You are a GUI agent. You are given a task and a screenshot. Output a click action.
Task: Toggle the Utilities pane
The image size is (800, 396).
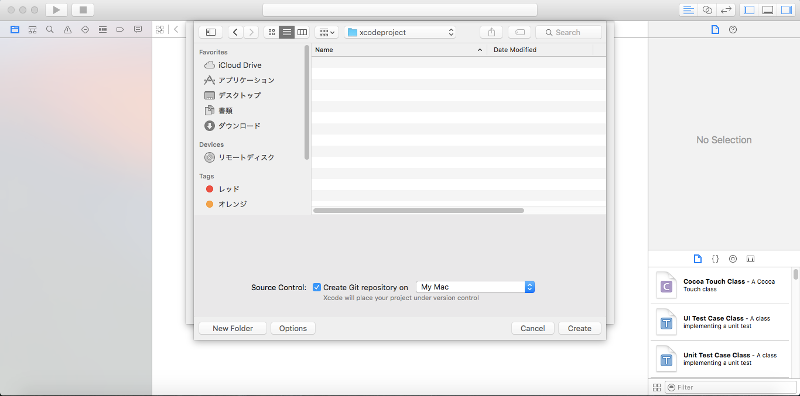[786, 10]
